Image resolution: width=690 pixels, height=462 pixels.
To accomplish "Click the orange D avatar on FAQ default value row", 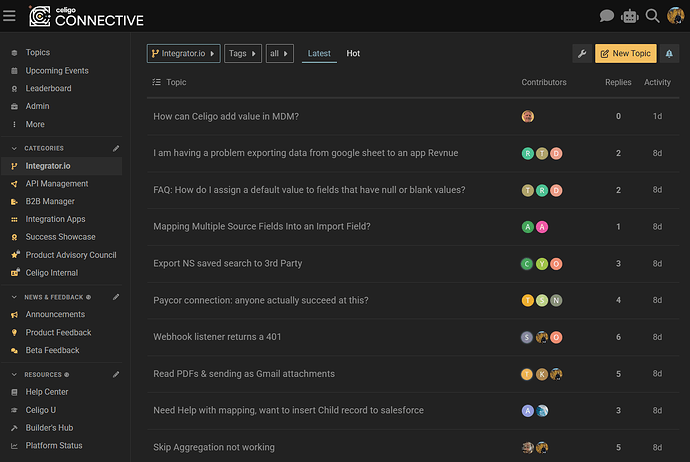I will click(x=556, y=191).
